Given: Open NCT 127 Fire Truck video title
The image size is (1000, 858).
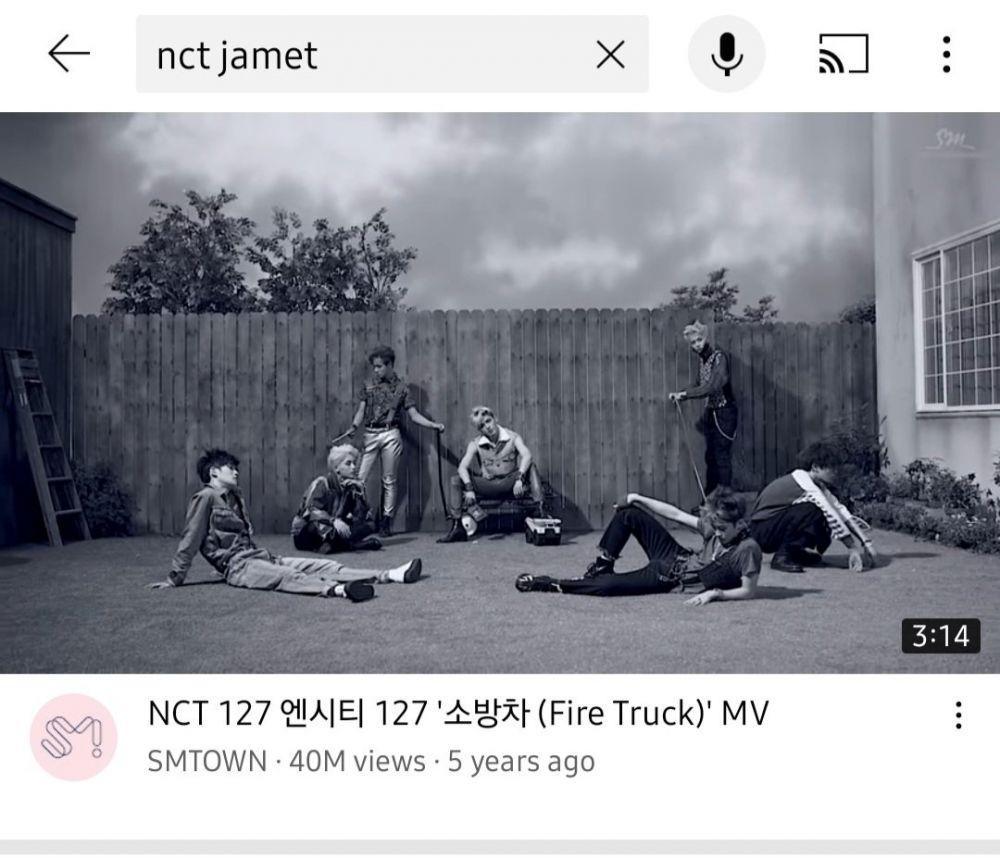Looking at the screenshot, I should tap(458, 713).
